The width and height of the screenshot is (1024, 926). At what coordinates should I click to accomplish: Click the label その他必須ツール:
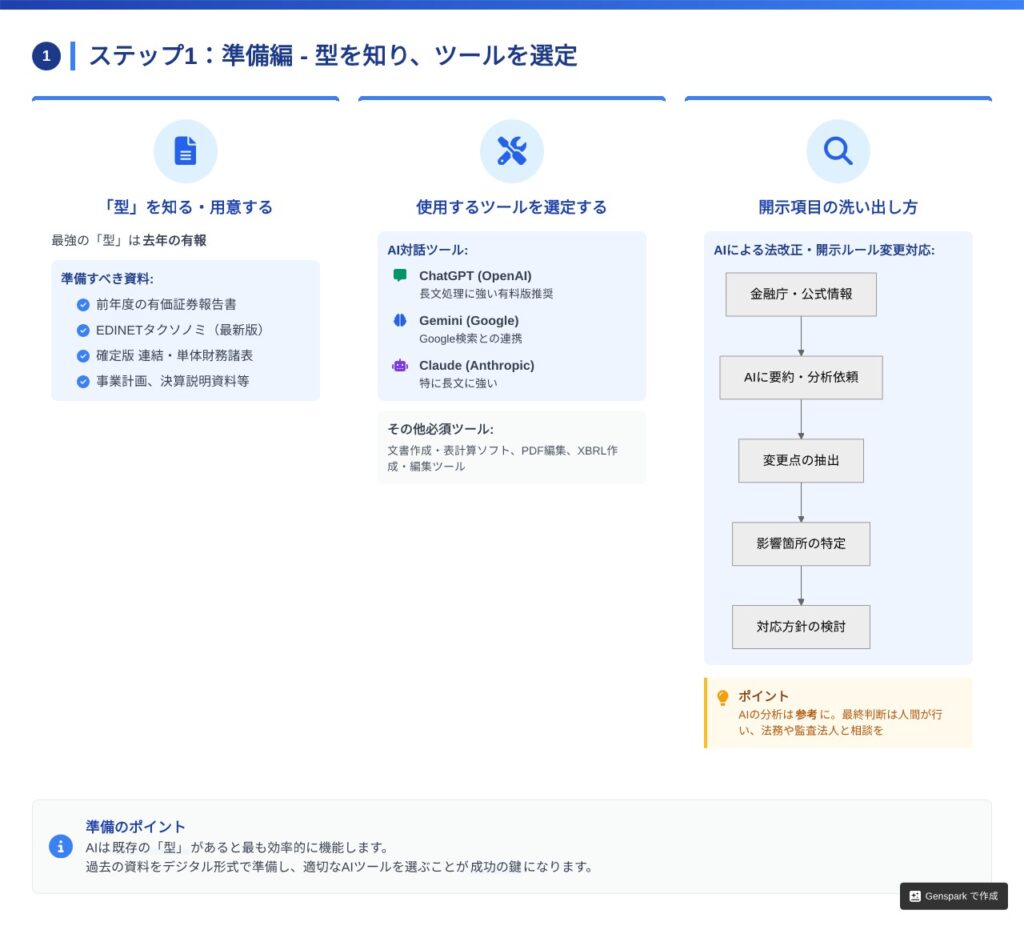click(440, 429)
